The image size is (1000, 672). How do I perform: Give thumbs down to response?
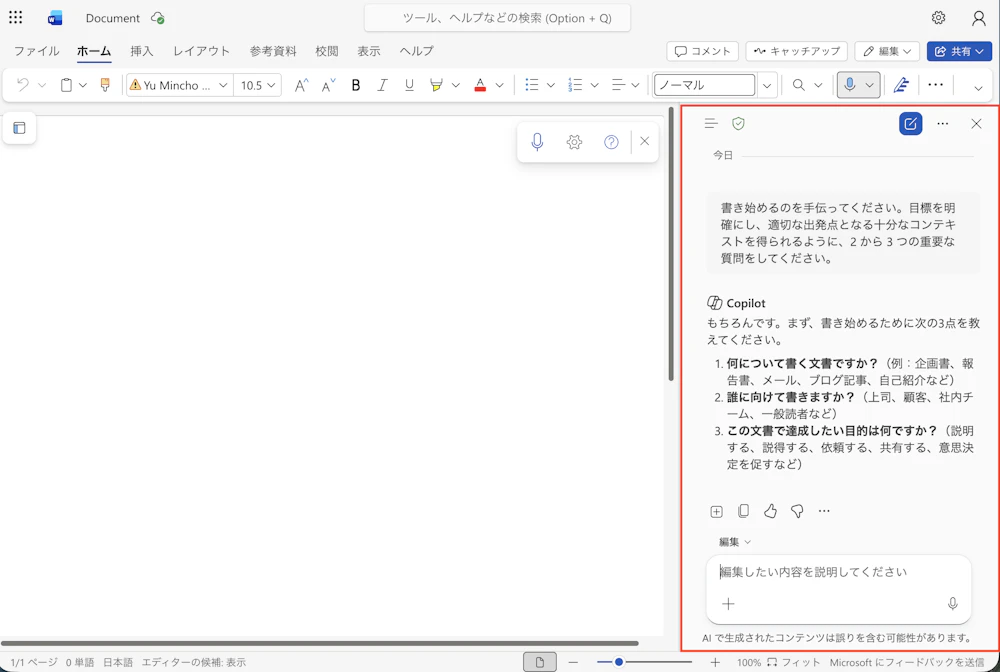pyautogui.click(x=797, y=511)
